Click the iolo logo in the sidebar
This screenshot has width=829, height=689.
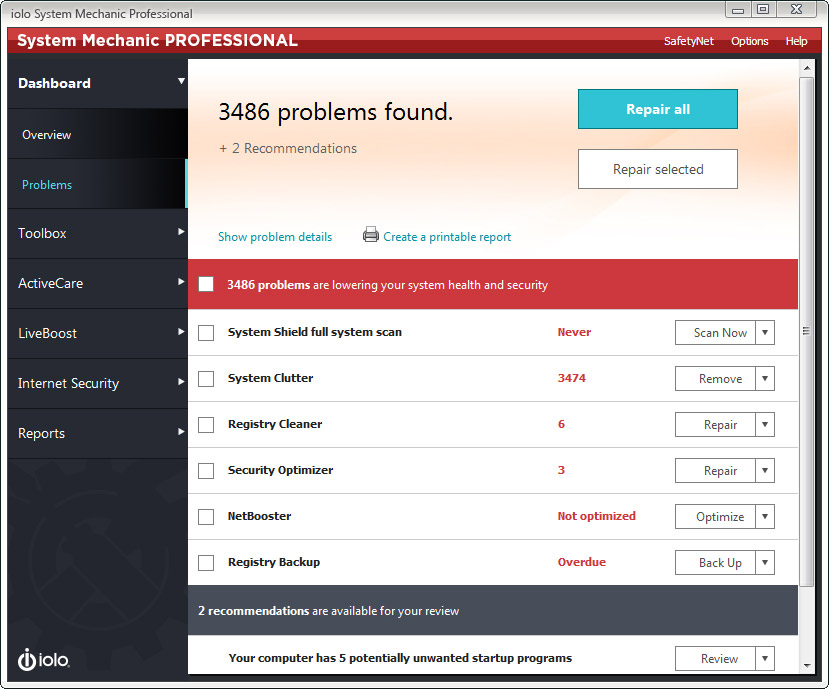[x=43, y=659]
